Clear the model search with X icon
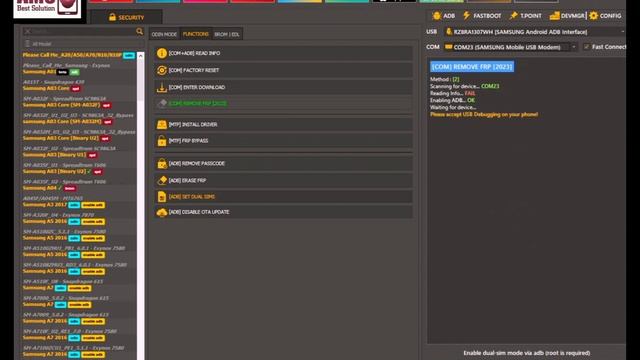The image size is (640, 360). pos(28,31)
